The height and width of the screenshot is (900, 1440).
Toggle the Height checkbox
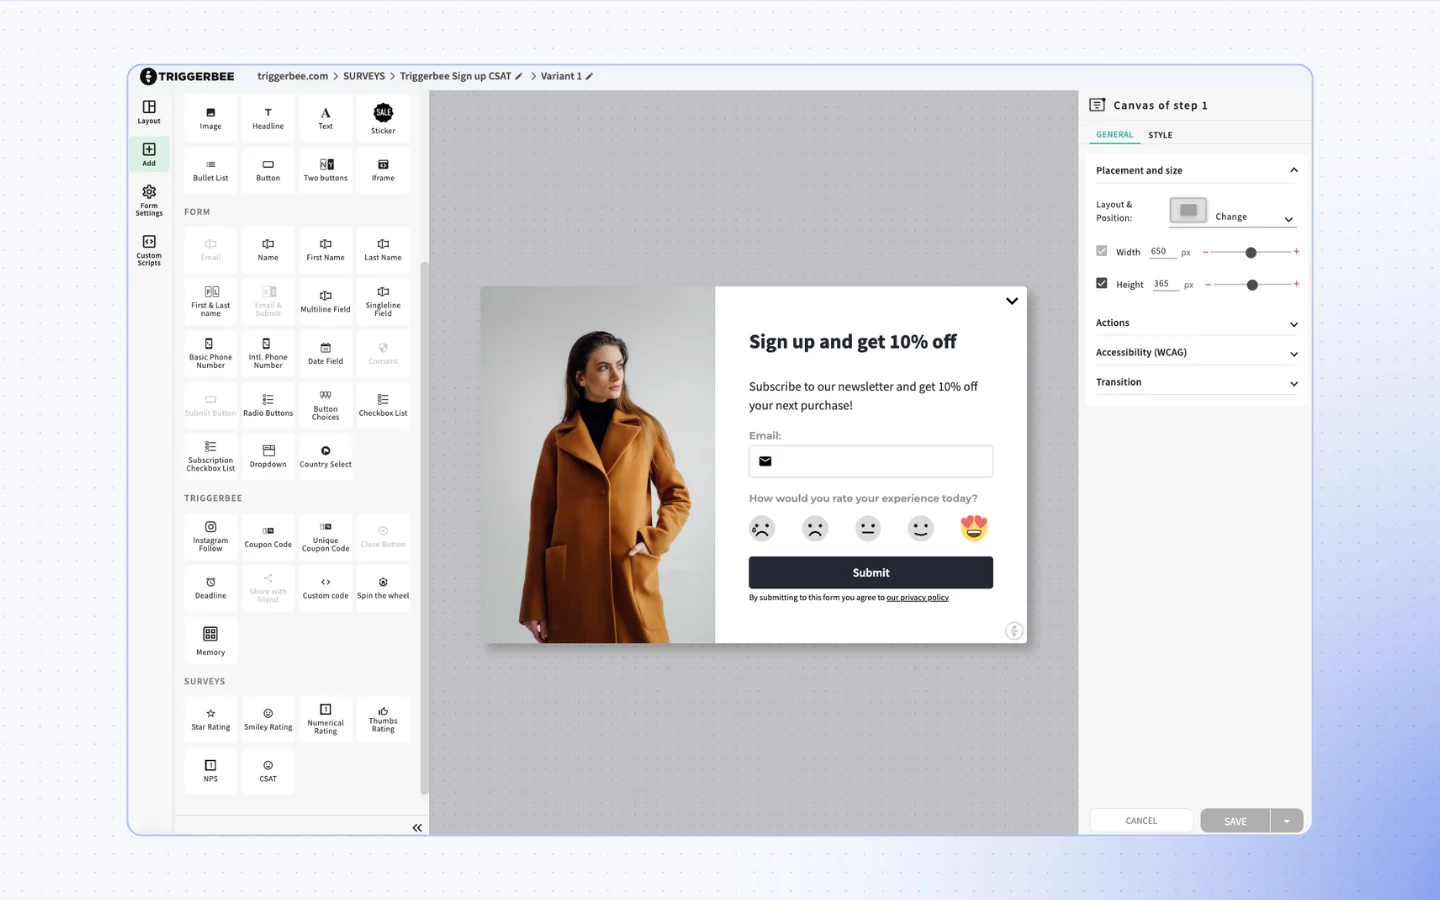point(1102,283)
